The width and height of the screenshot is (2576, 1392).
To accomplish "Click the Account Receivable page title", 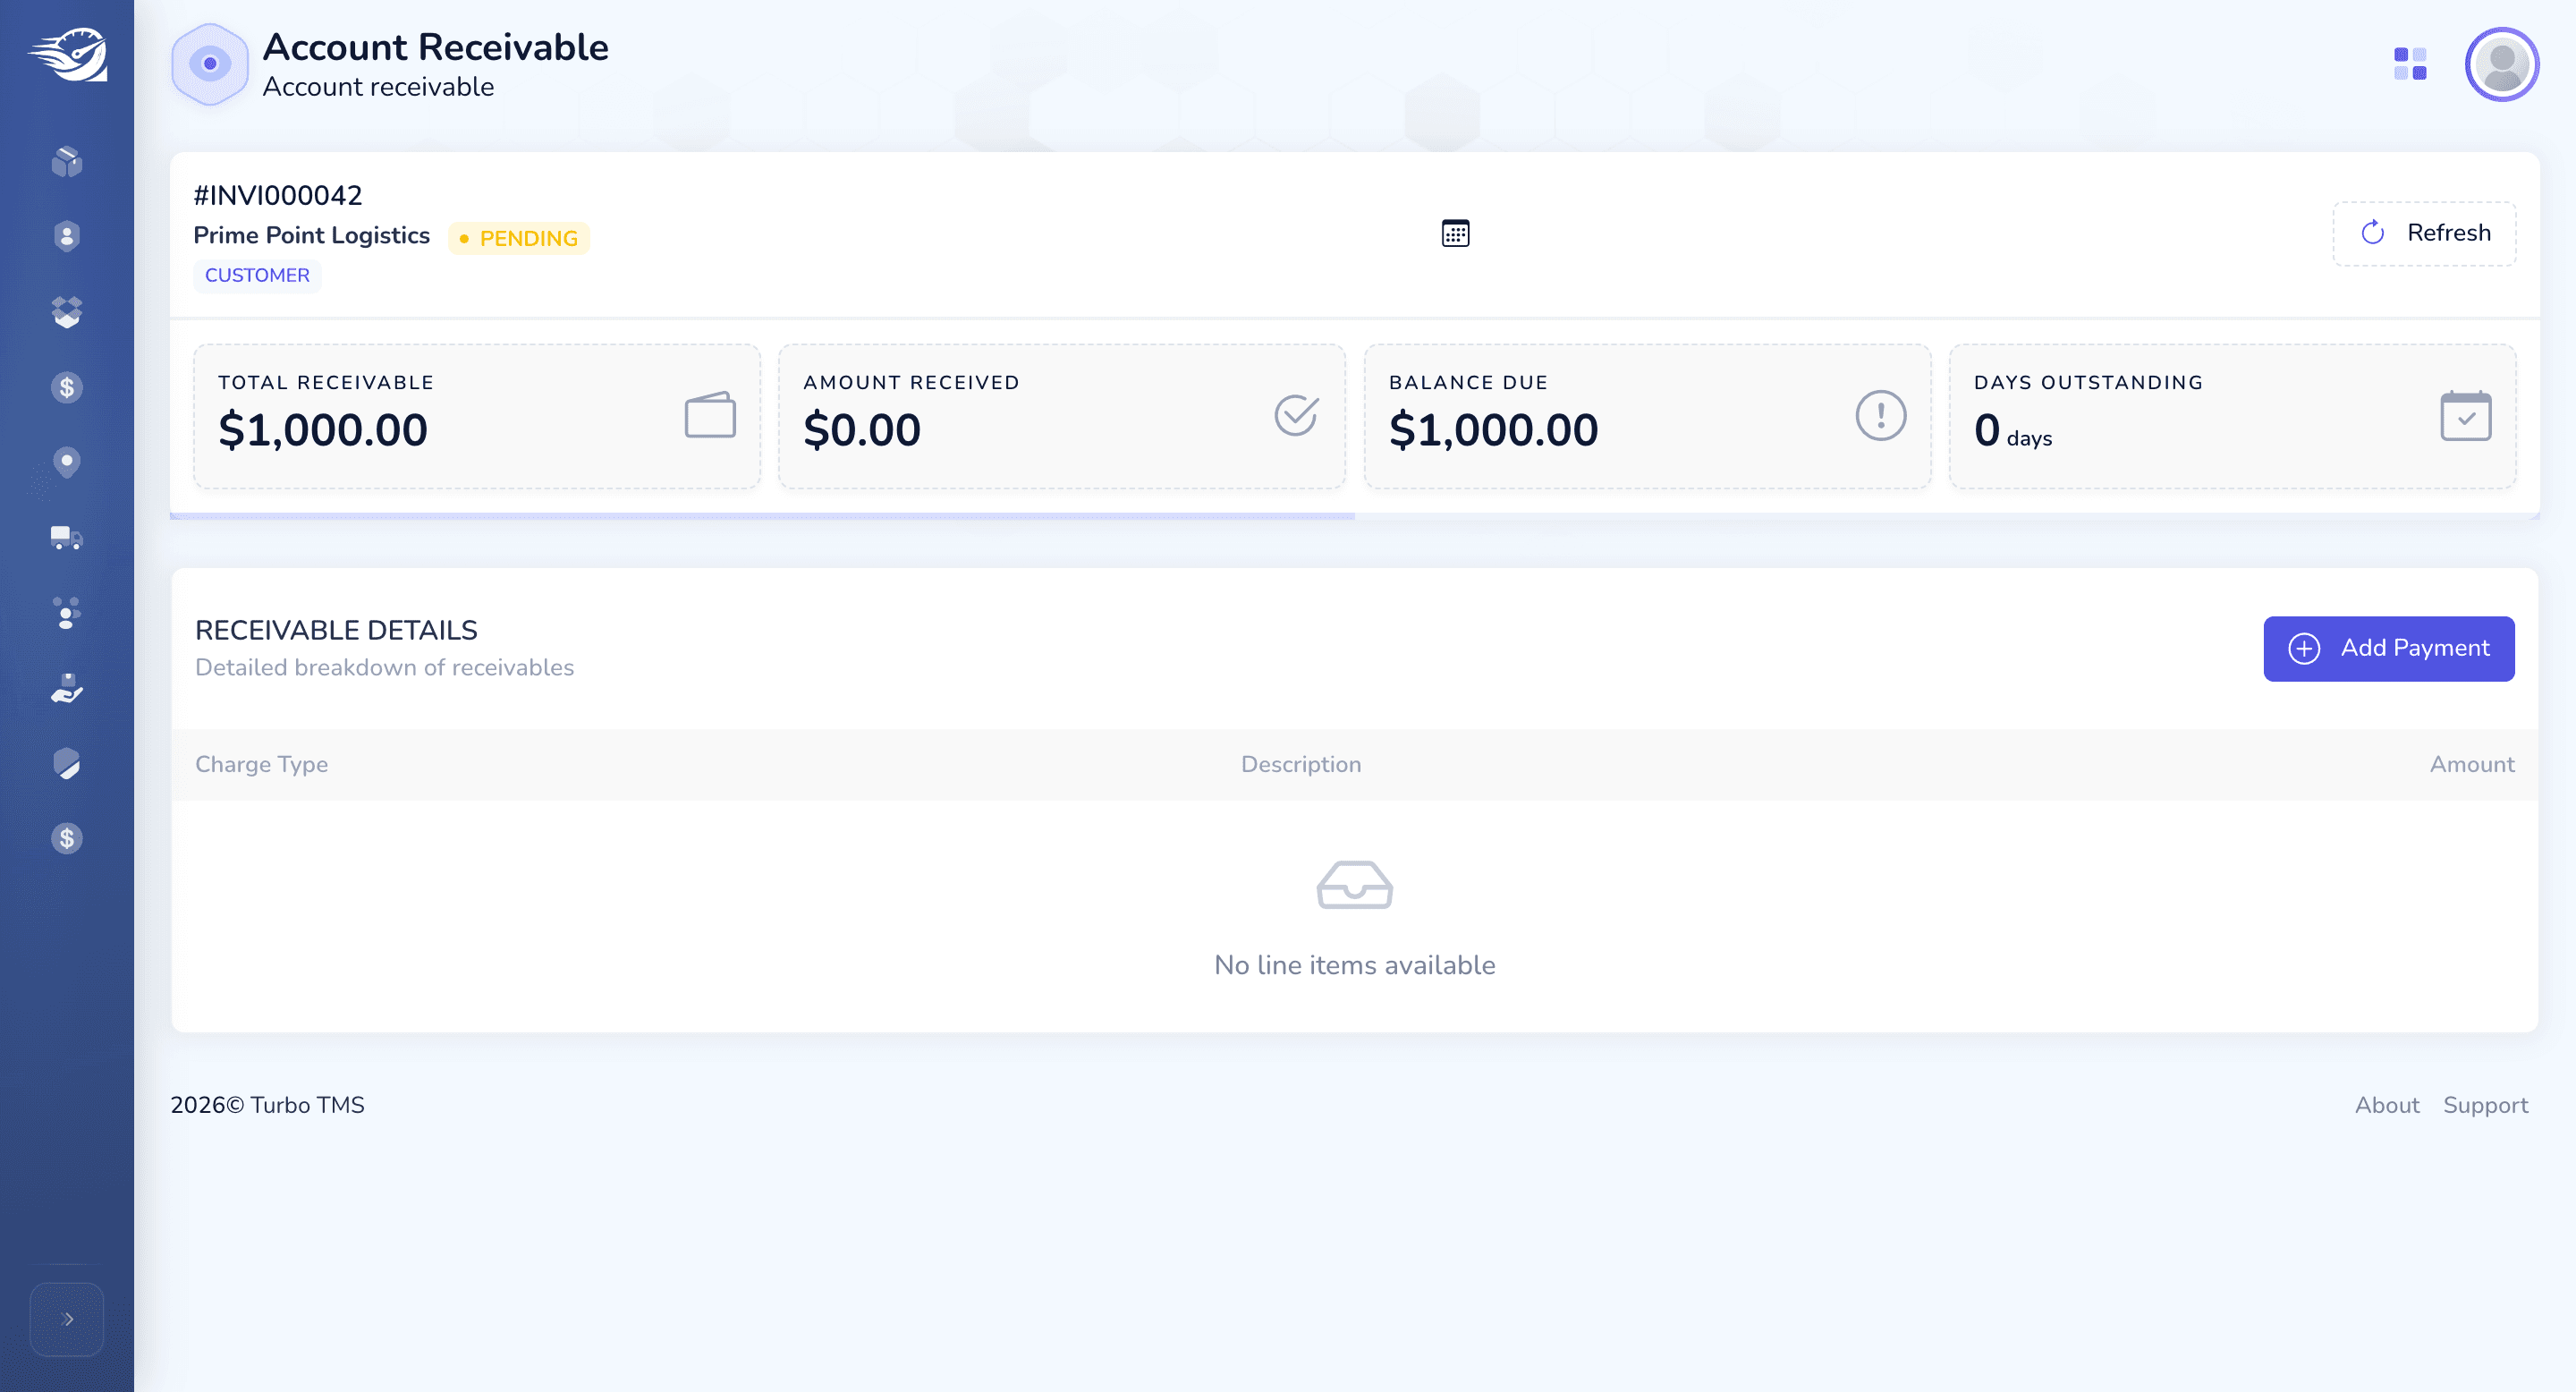I will [x=435, y=47].
